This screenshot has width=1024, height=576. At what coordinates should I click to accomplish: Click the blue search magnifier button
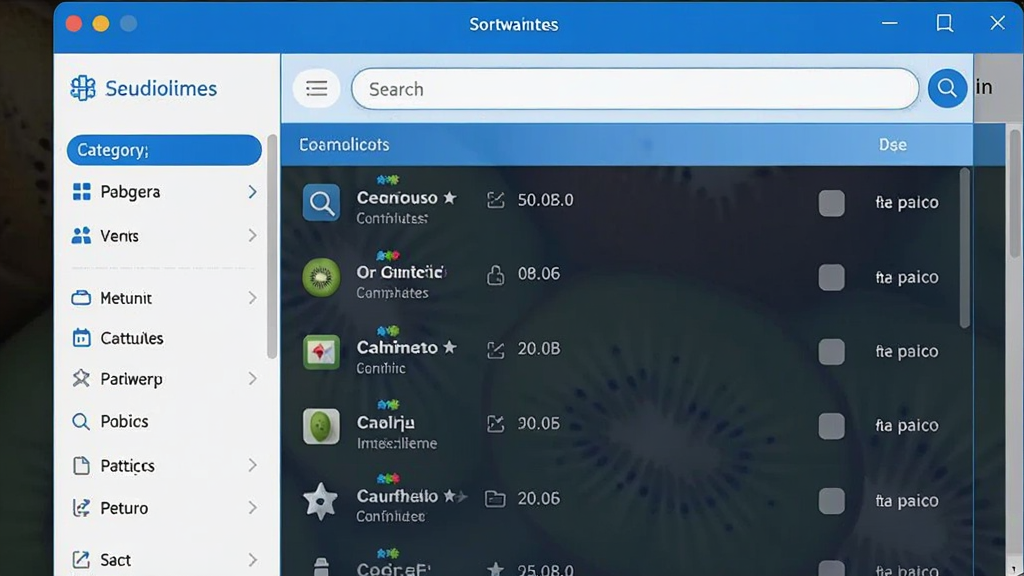click(947, 88)
